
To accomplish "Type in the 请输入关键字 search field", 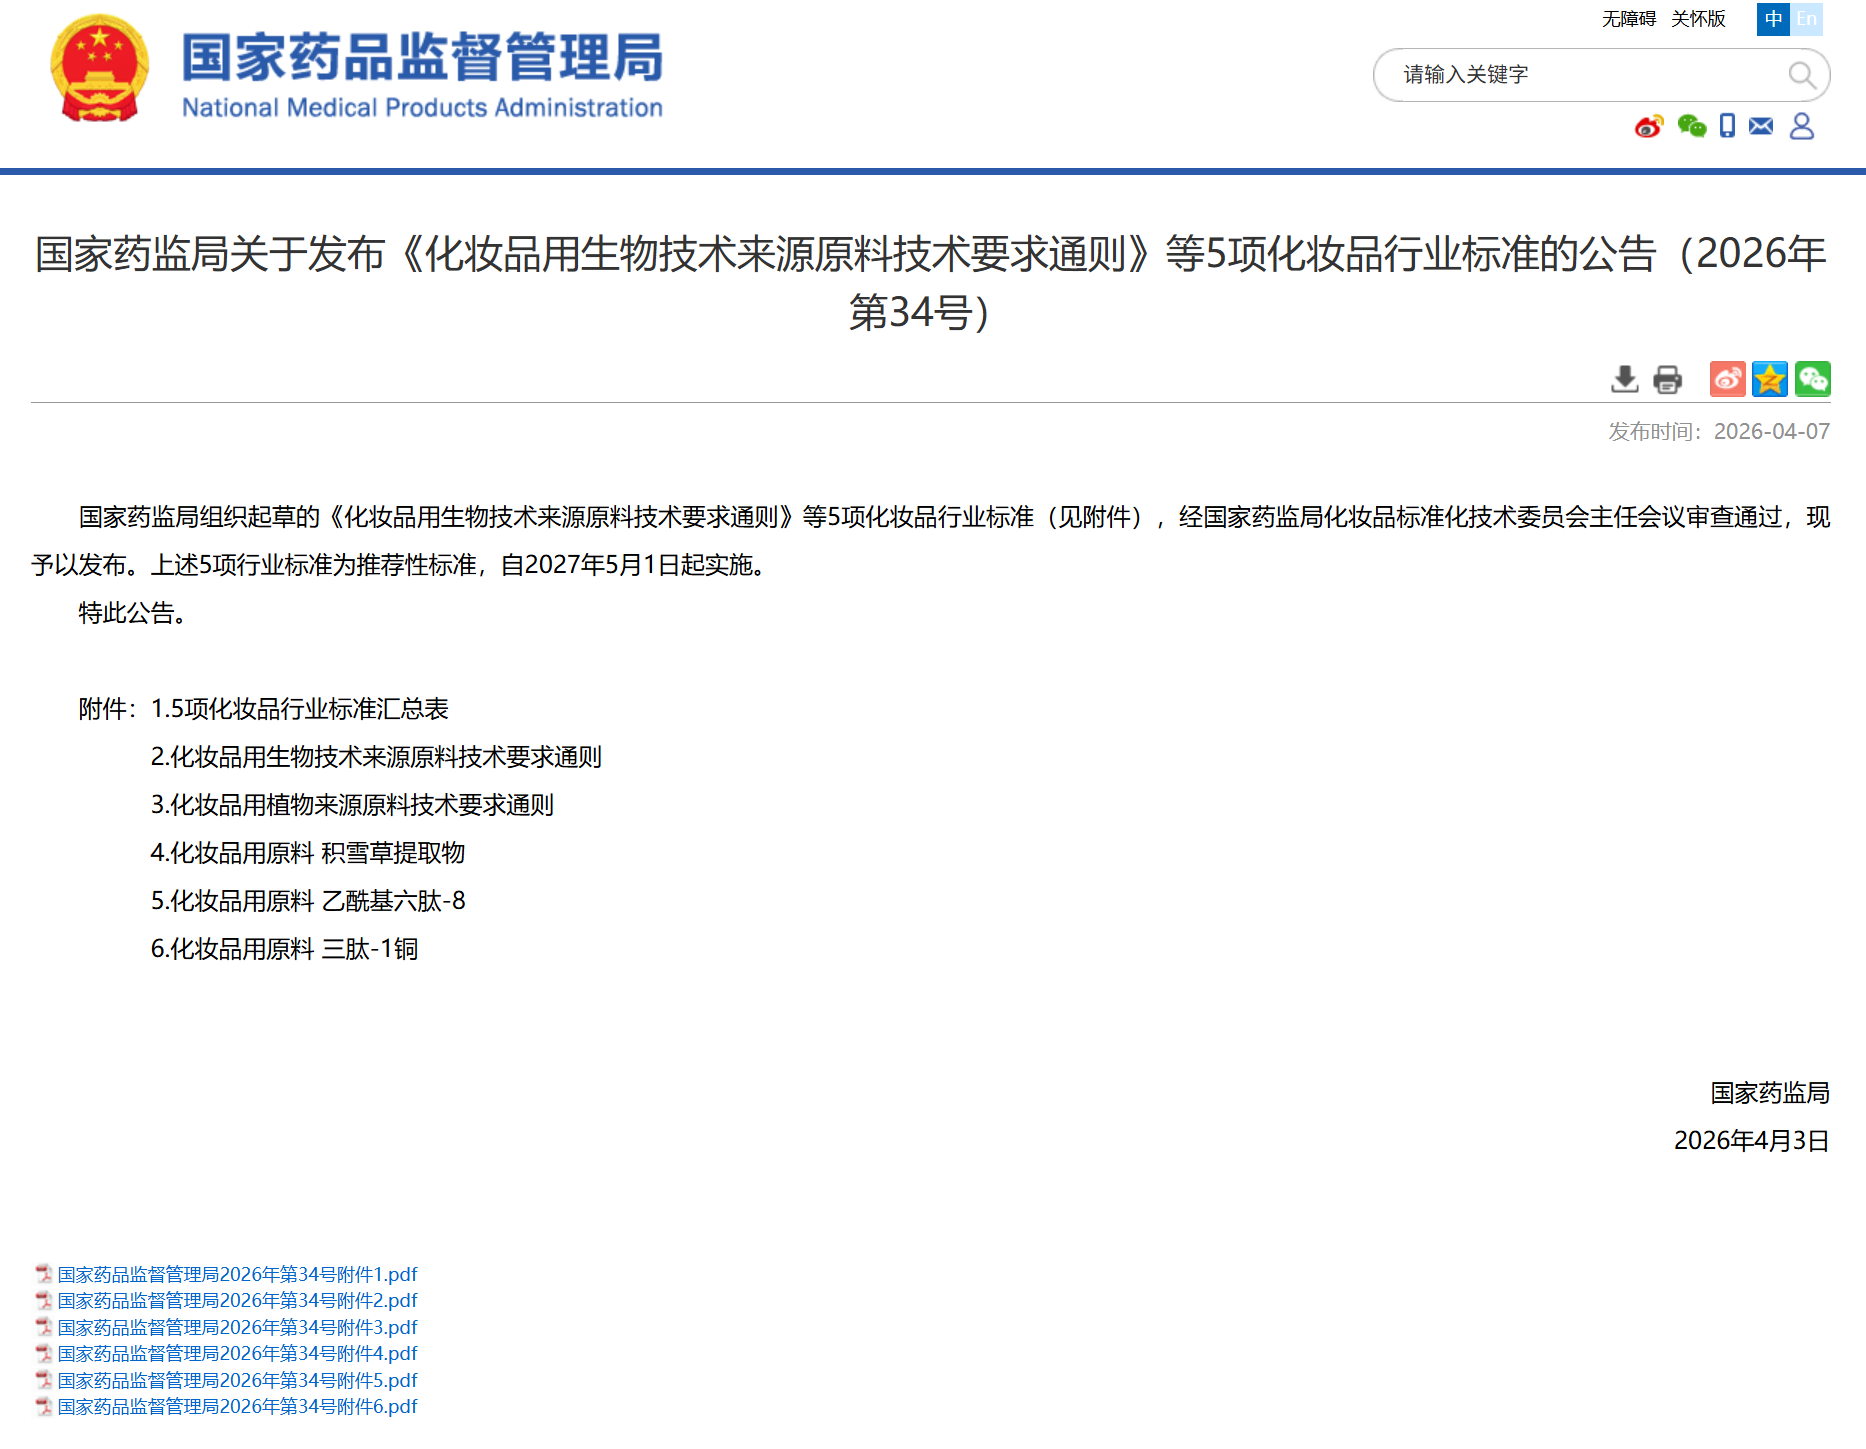I will 1580,75.
